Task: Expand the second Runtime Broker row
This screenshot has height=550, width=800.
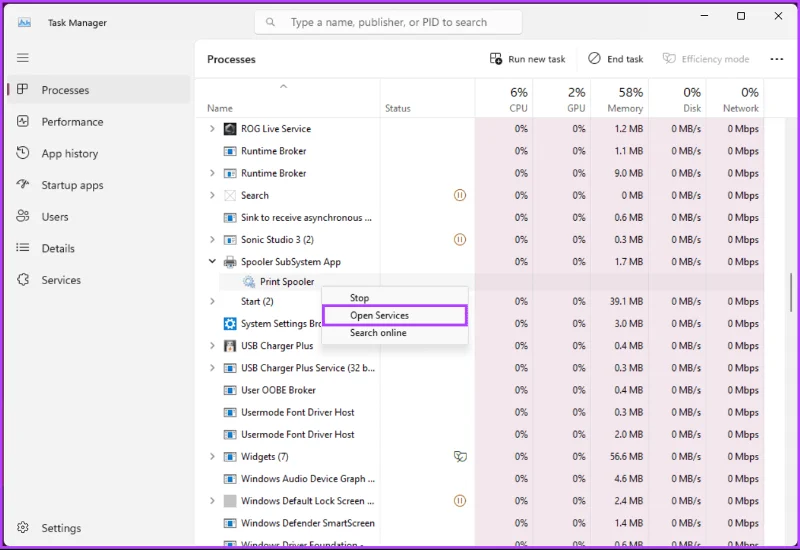Action: (212, 173)
